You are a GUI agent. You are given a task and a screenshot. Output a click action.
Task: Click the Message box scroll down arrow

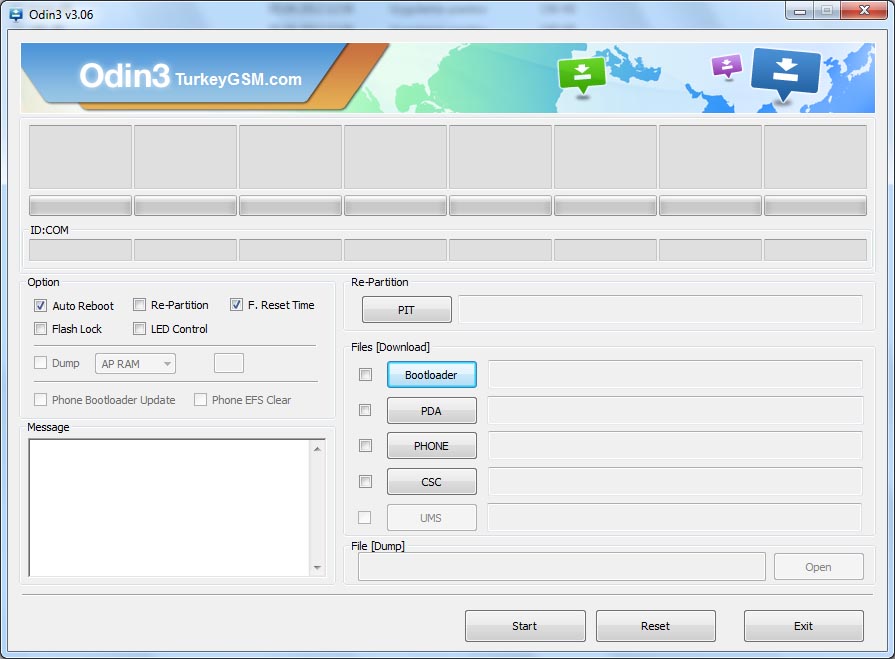point(317,568)
